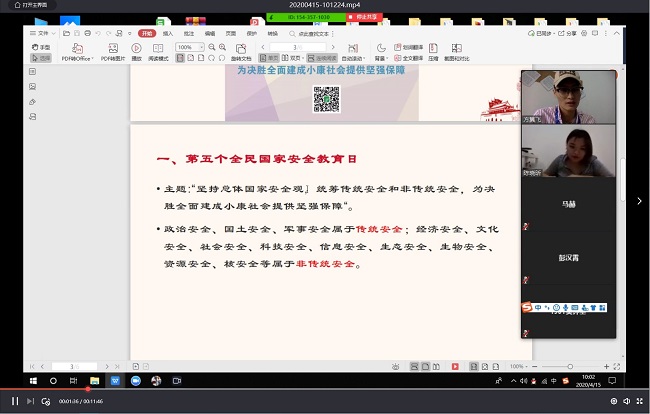Switch to the 插入 ribbon tab
The height and width of the screenshot is (414, 650).
coord(167,33)
